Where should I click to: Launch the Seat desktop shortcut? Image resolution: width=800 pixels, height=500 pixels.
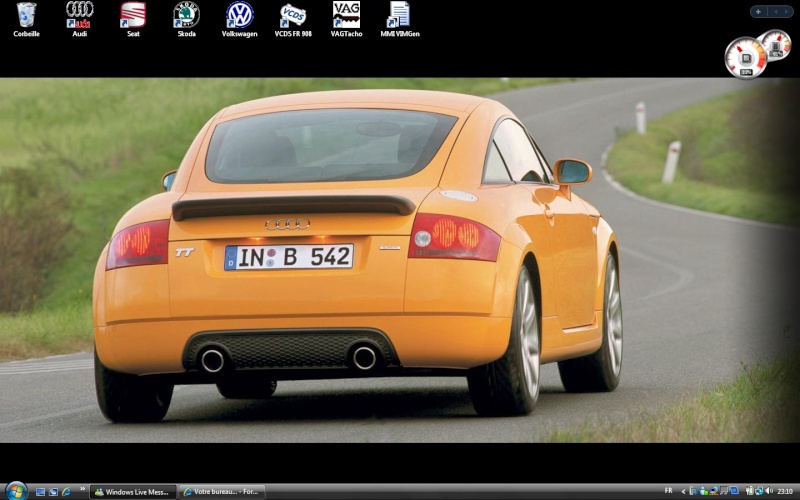(x=133, y=16)
